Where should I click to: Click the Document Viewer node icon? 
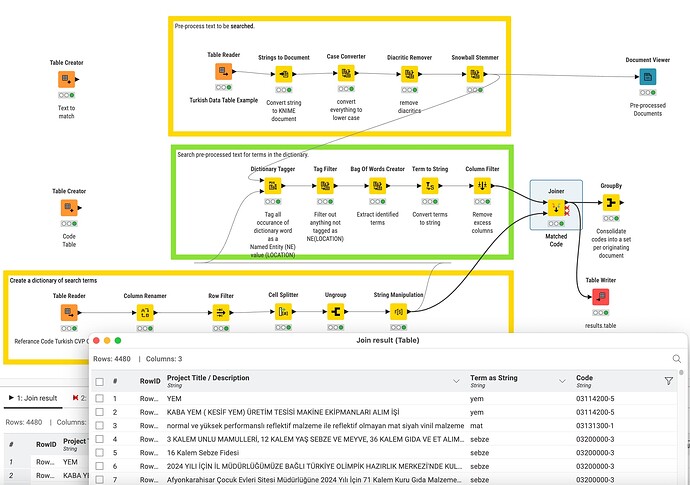647,76
